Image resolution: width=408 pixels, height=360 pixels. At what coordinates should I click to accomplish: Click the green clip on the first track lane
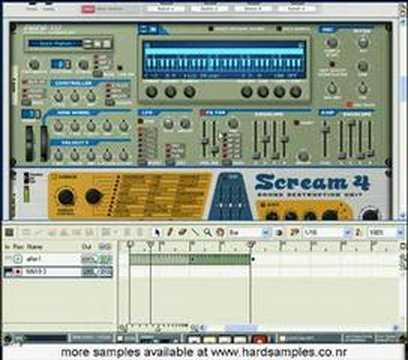[x=190, y=259]
